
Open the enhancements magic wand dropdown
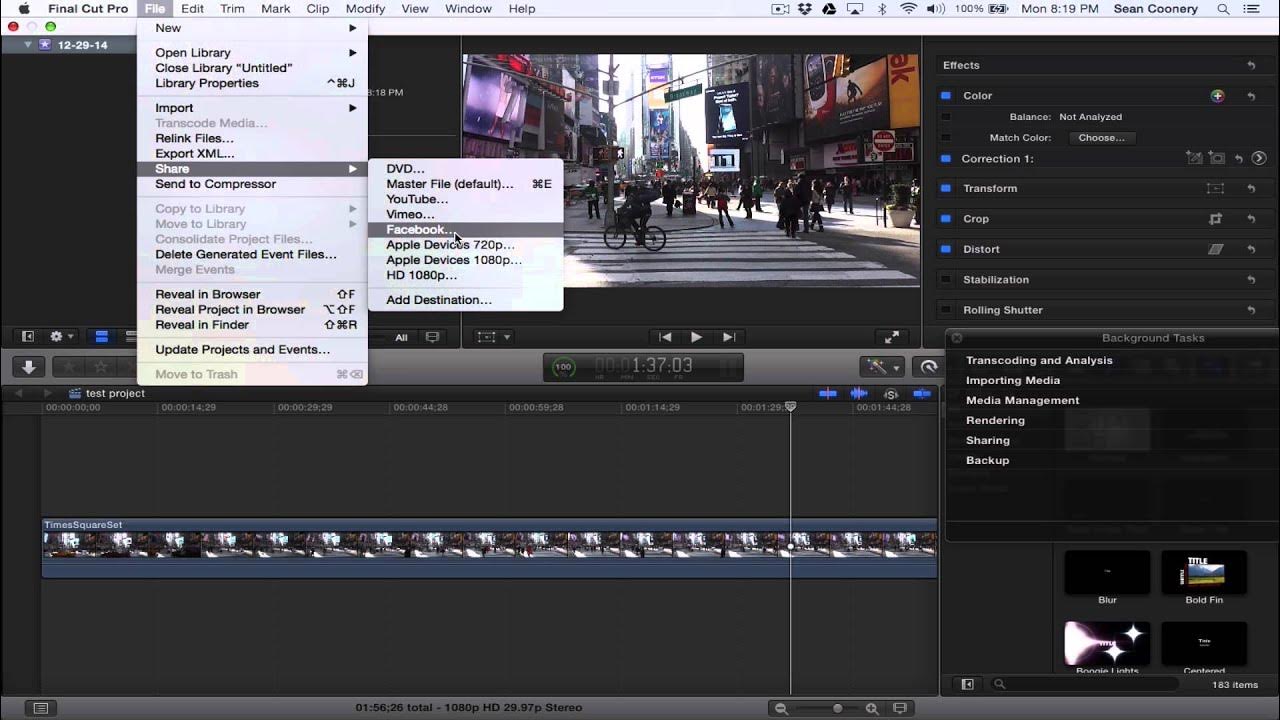(x=880, y=367)
